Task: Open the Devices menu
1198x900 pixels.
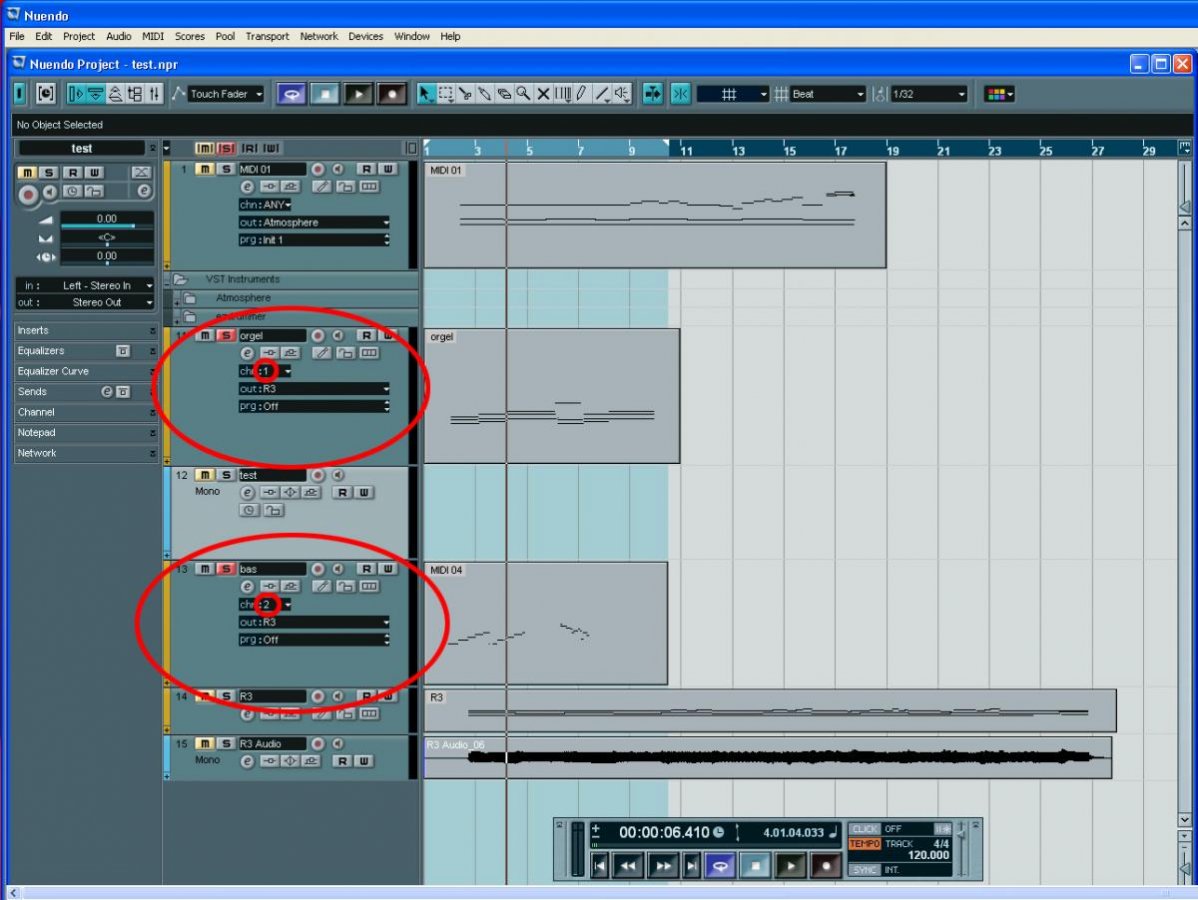Action: click(x=365, y=36)
